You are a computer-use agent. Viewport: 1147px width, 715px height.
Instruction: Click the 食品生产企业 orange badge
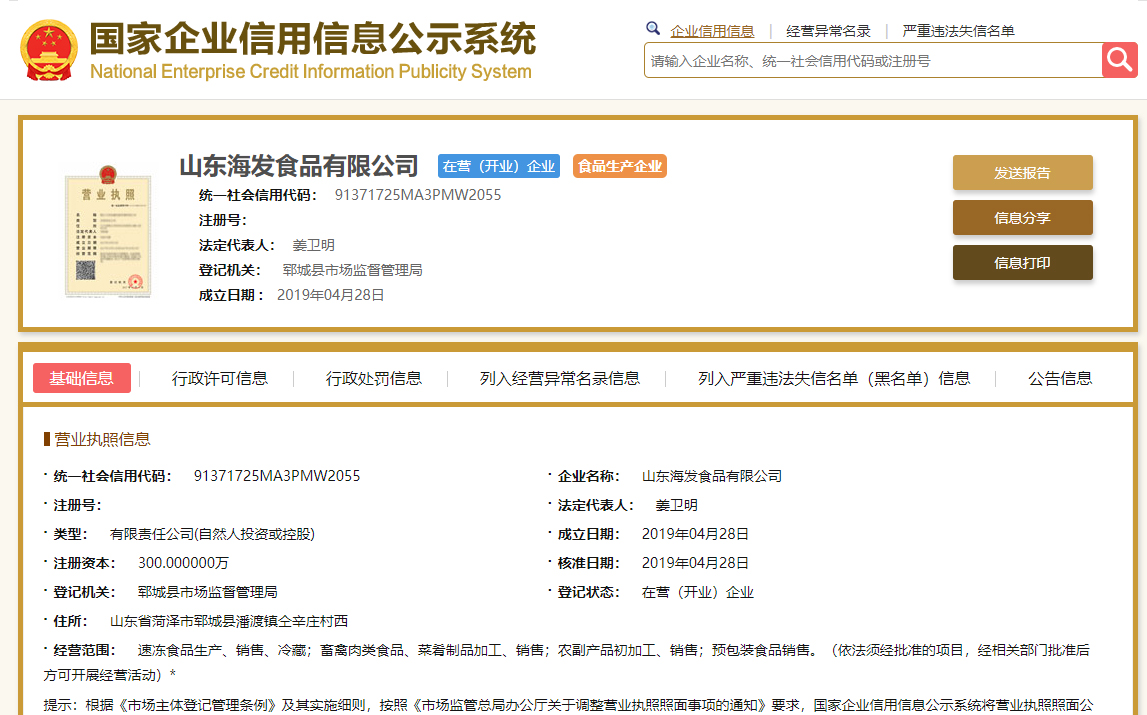pos(620,166)
